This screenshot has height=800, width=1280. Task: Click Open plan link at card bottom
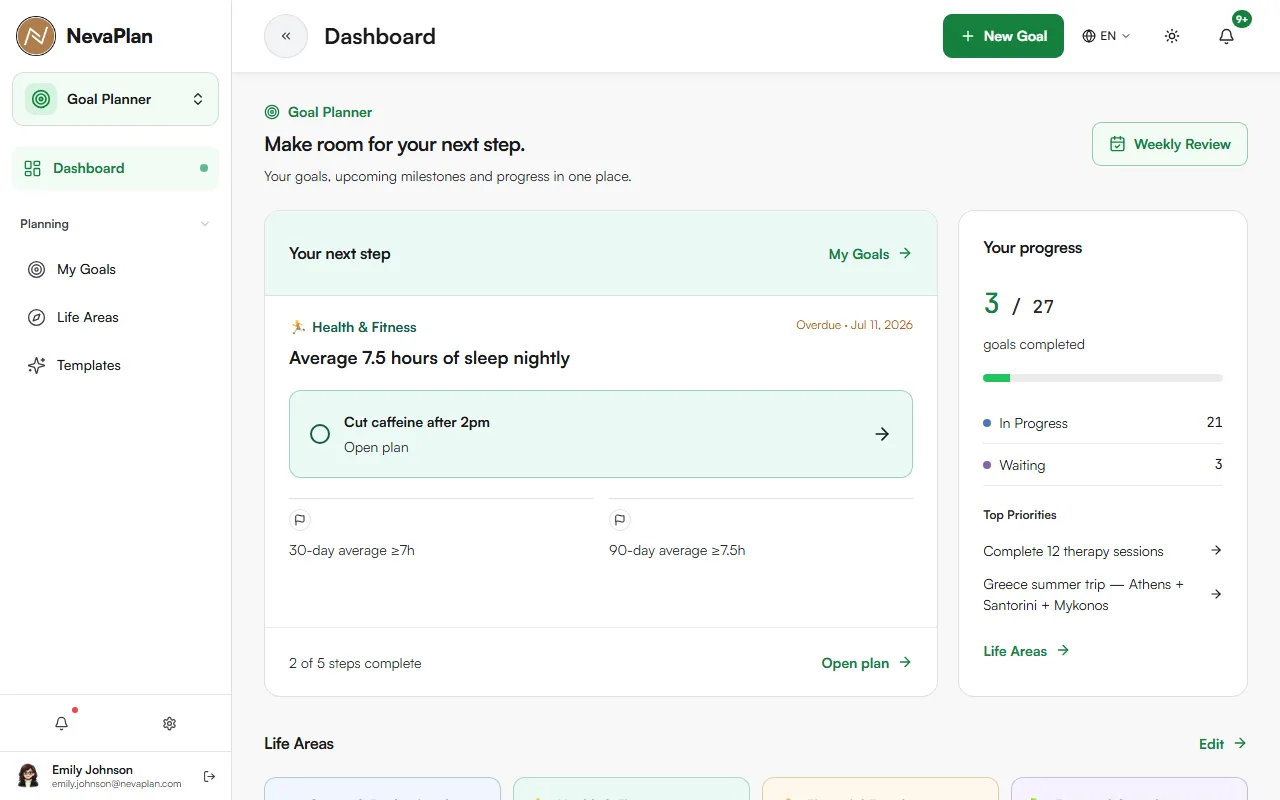(866, 663)
